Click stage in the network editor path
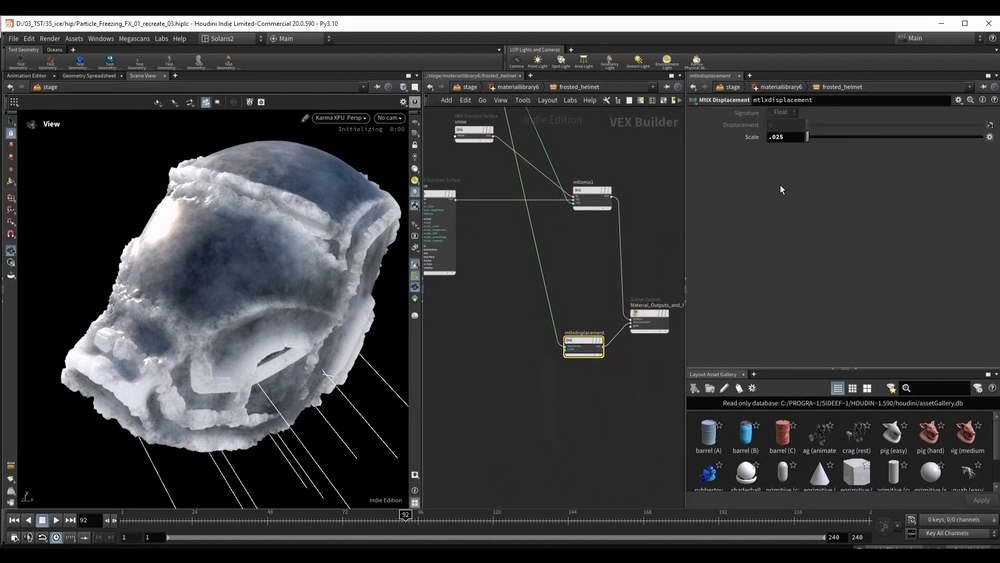Screen dimensions: 1000x563 pos(466,87)
